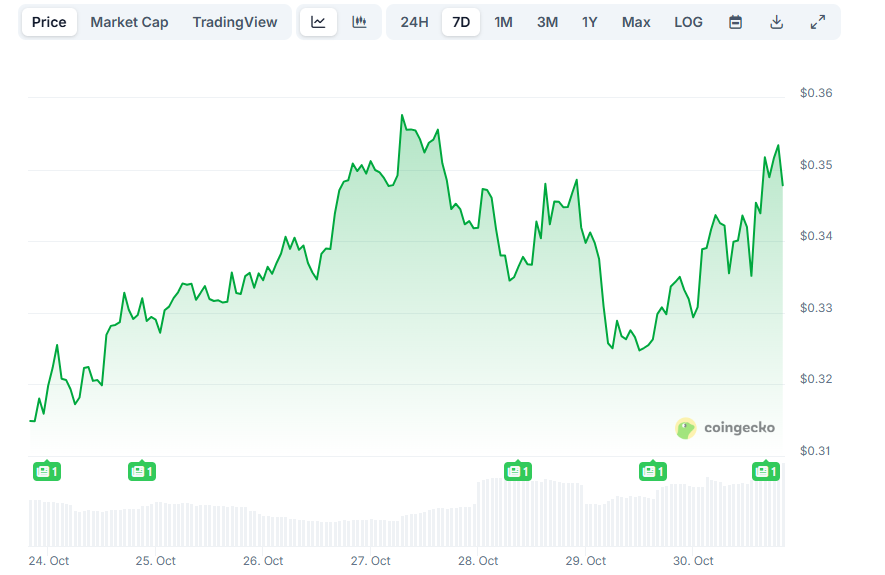The height and width of the screenshot is (575, 885).
Task: Select 7D time range
Action: [461, 22]
